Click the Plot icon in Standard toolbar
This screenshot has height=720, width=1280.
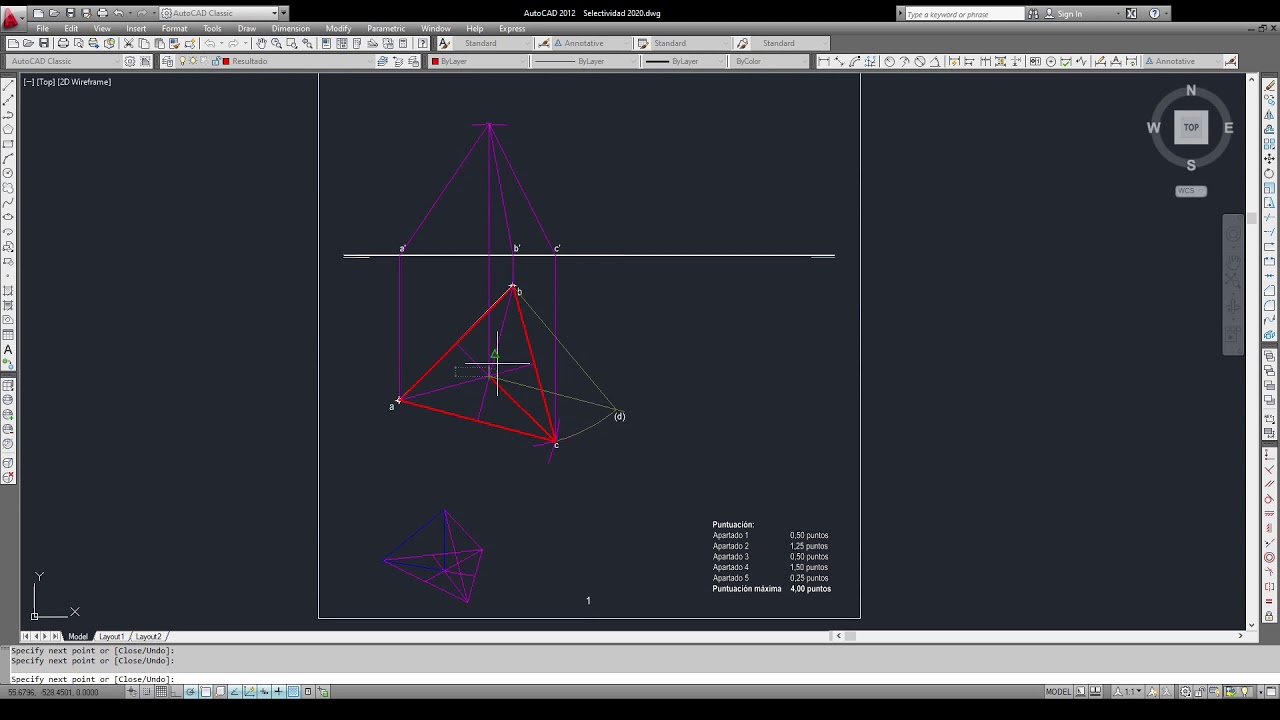coord(63,44)
